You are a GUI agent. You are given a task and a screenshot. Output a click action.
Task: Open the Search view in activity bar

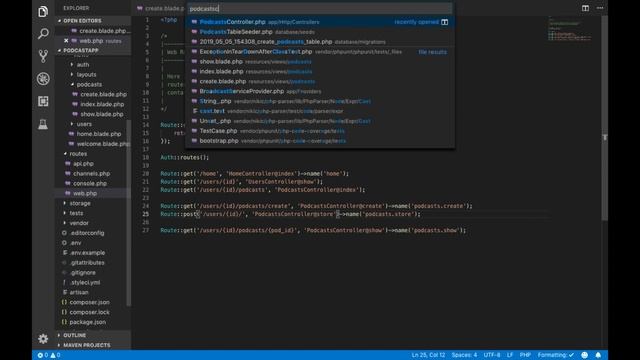(x=43, y=33)
